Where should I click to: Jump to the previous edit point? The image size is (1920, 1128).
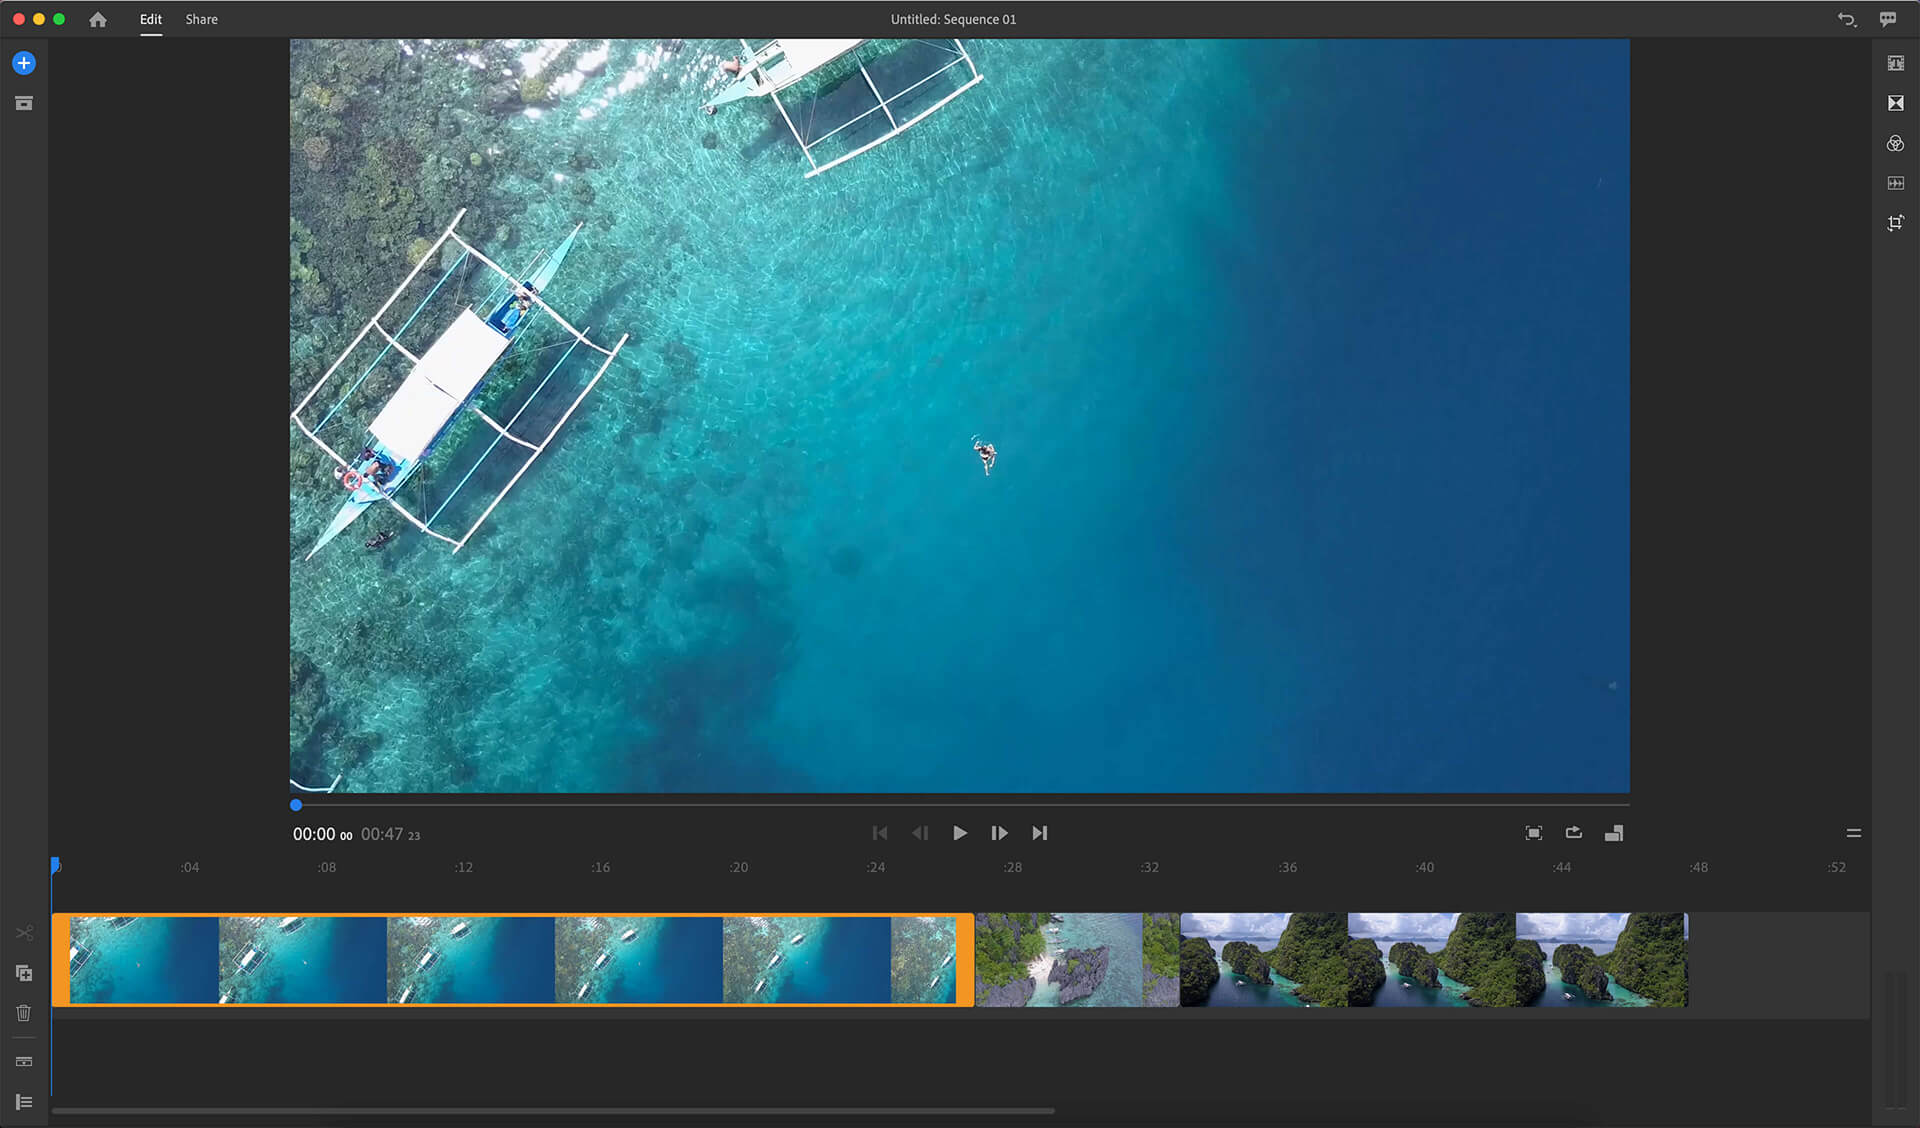[x=880, y=833]
